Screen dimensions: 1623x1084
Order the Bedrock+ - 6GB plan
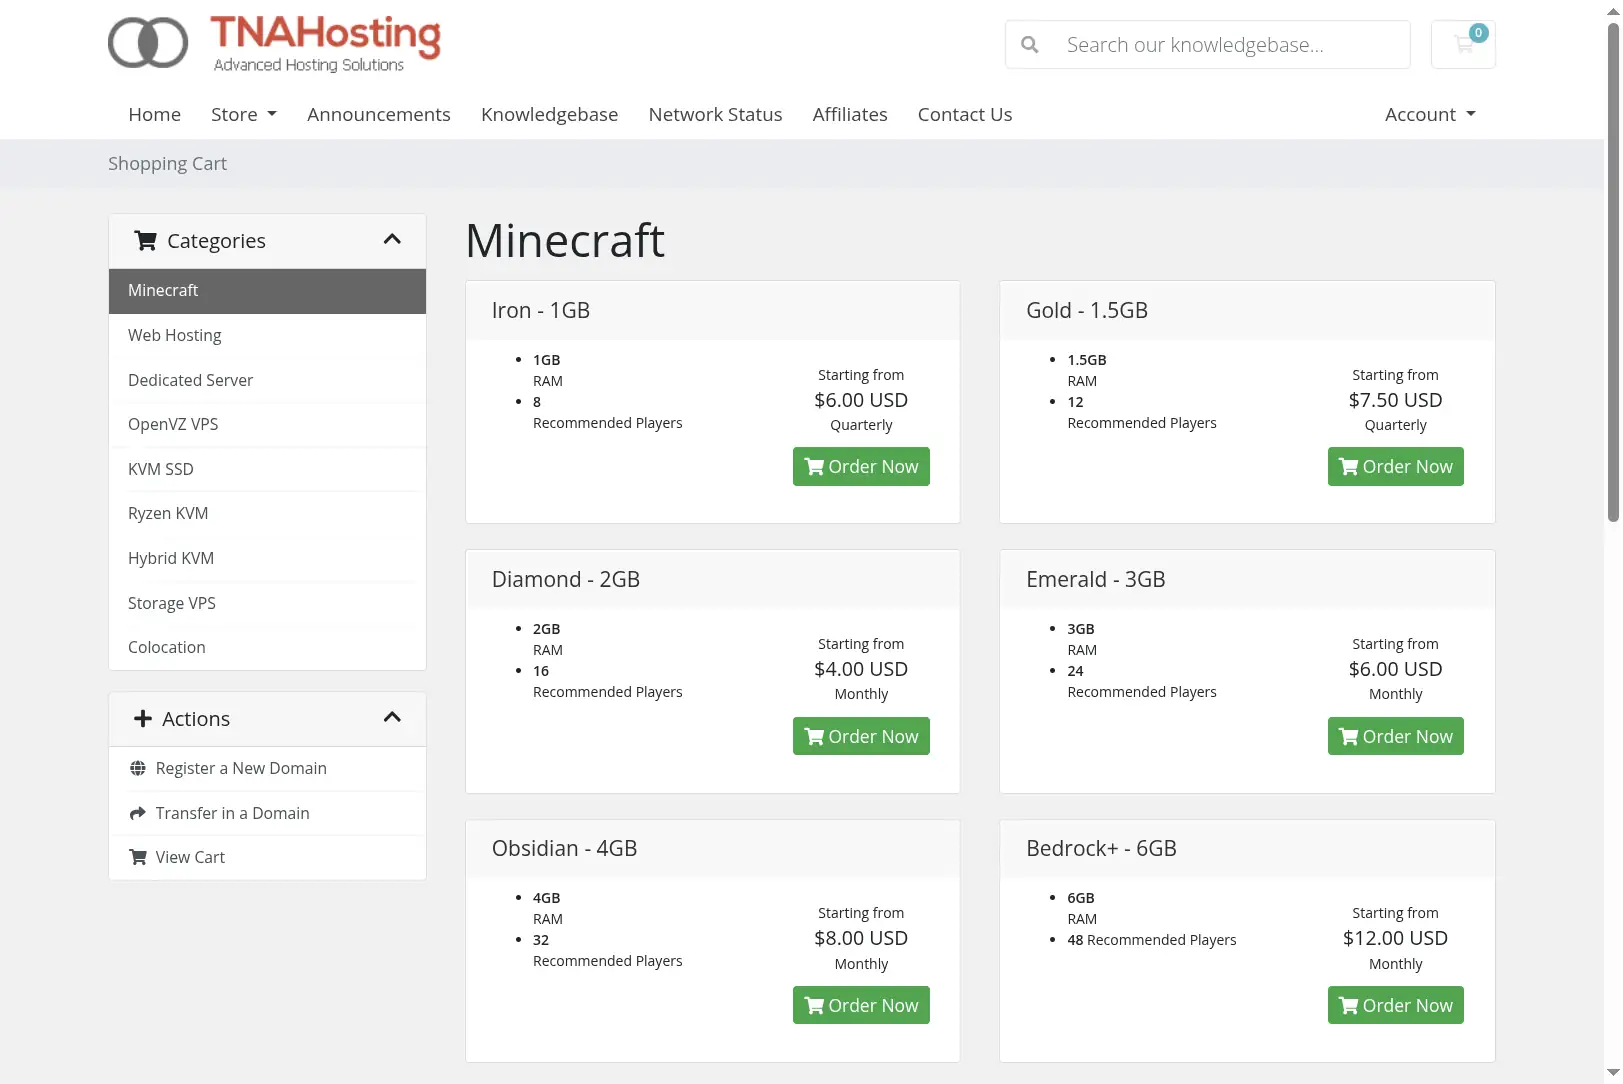click(1395, 1005)
